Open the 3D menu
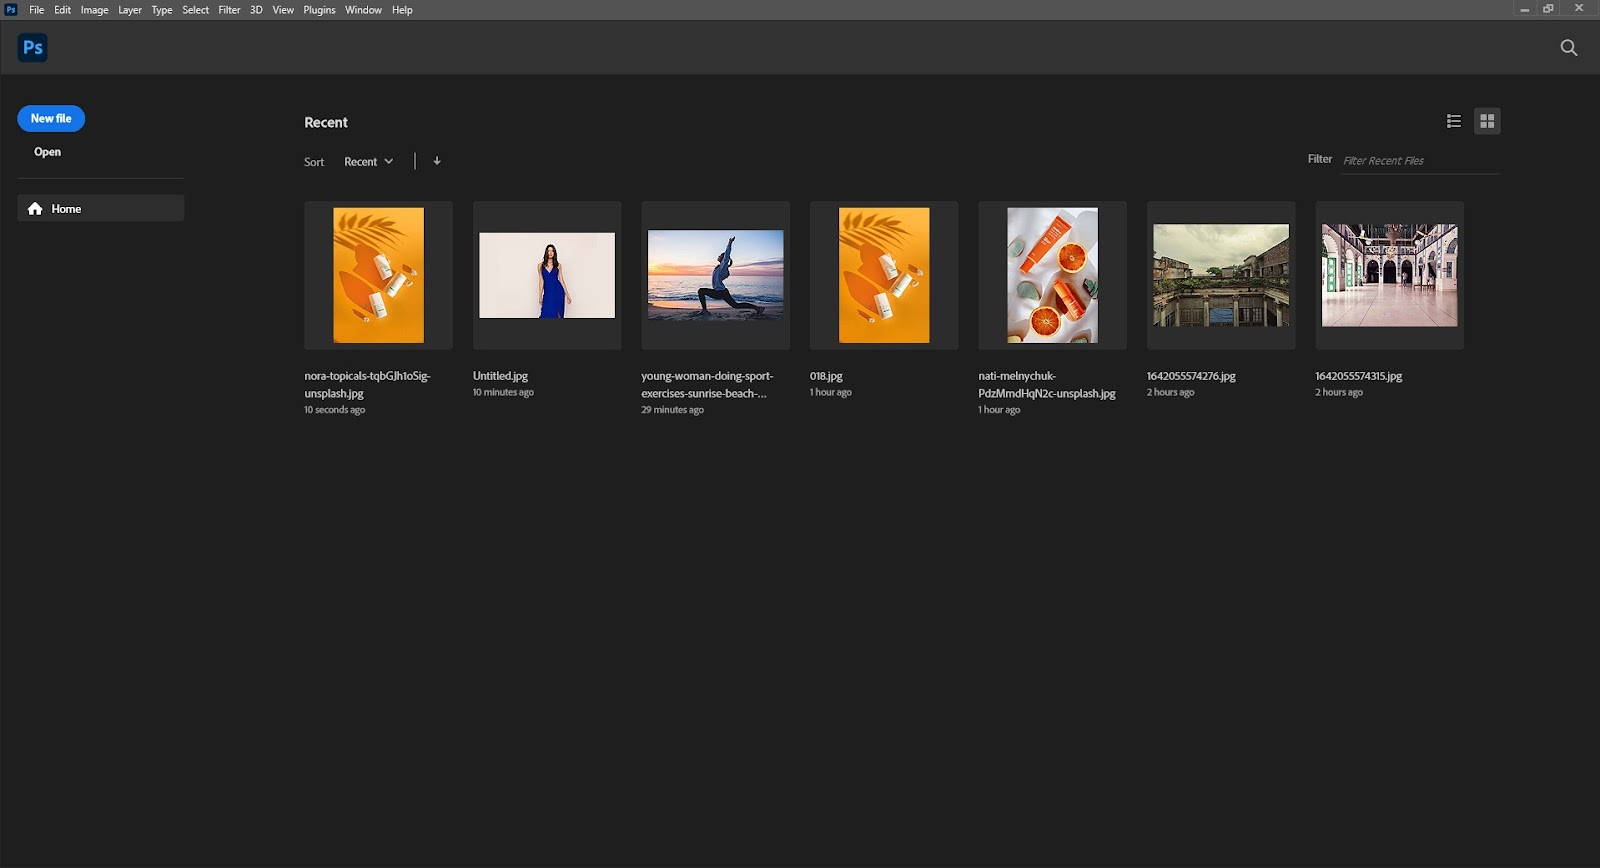The width and height of the screenshot is (1600, 868). click(x=256, y=10)
